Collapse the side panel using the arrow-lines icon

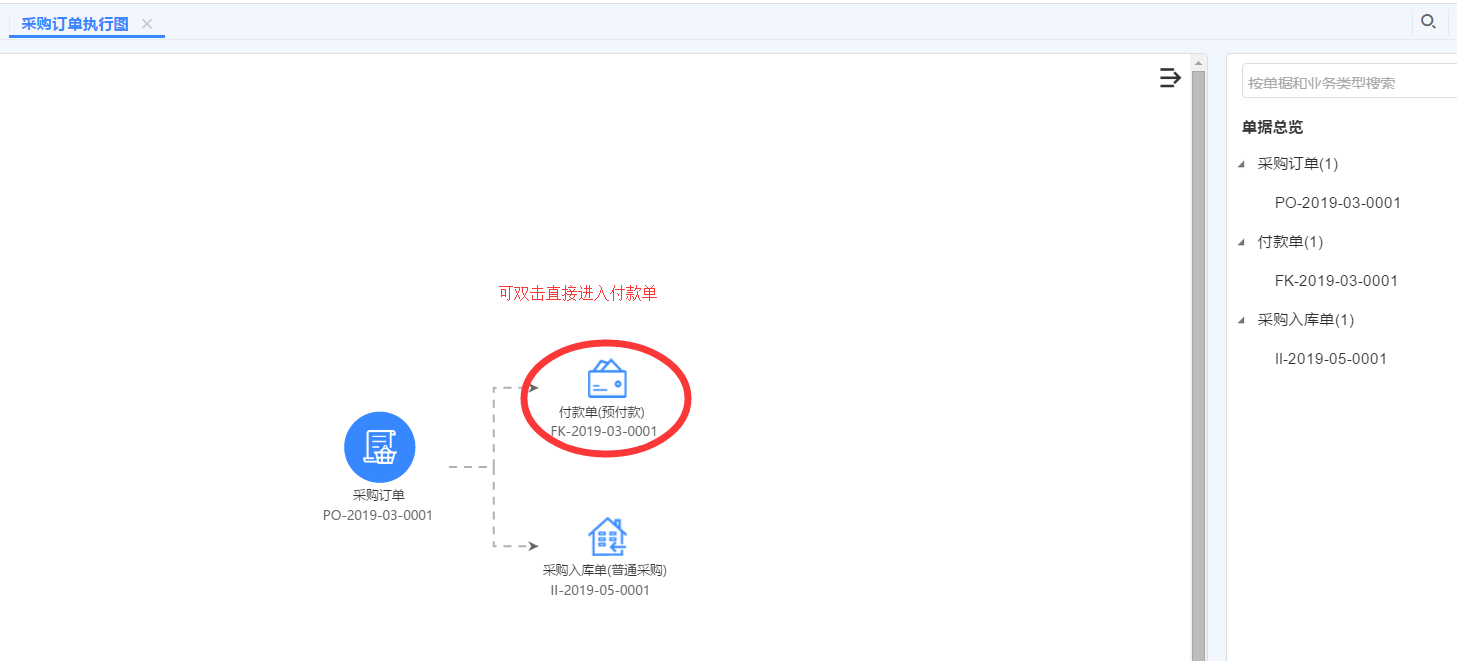[1169, 78]
